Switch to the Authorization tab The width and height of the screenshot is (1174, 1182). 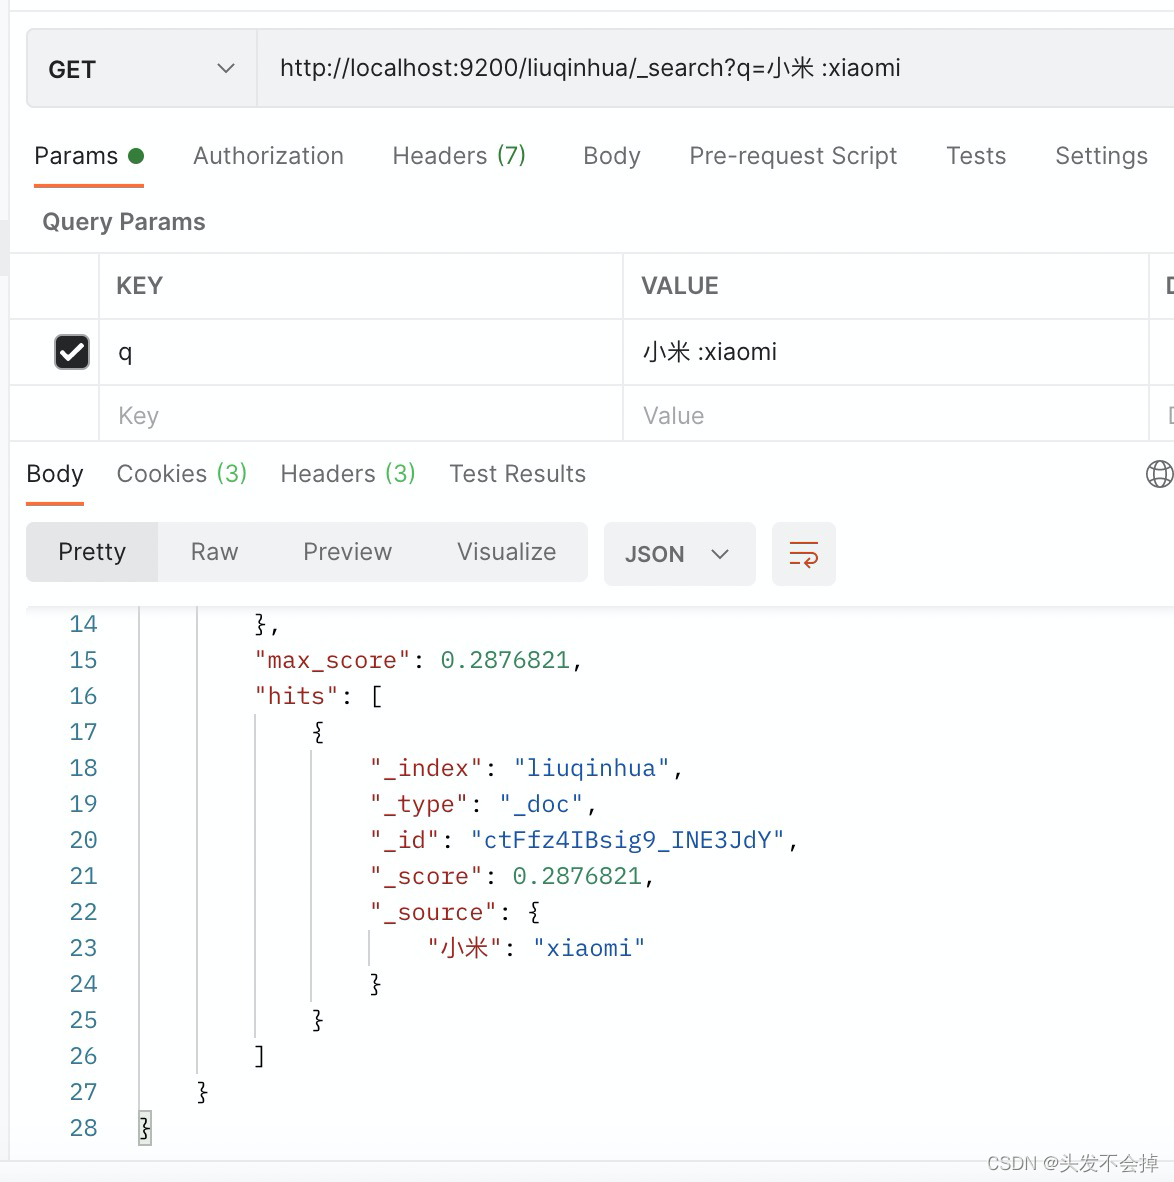pyautogui.click(x=268, y=156)
